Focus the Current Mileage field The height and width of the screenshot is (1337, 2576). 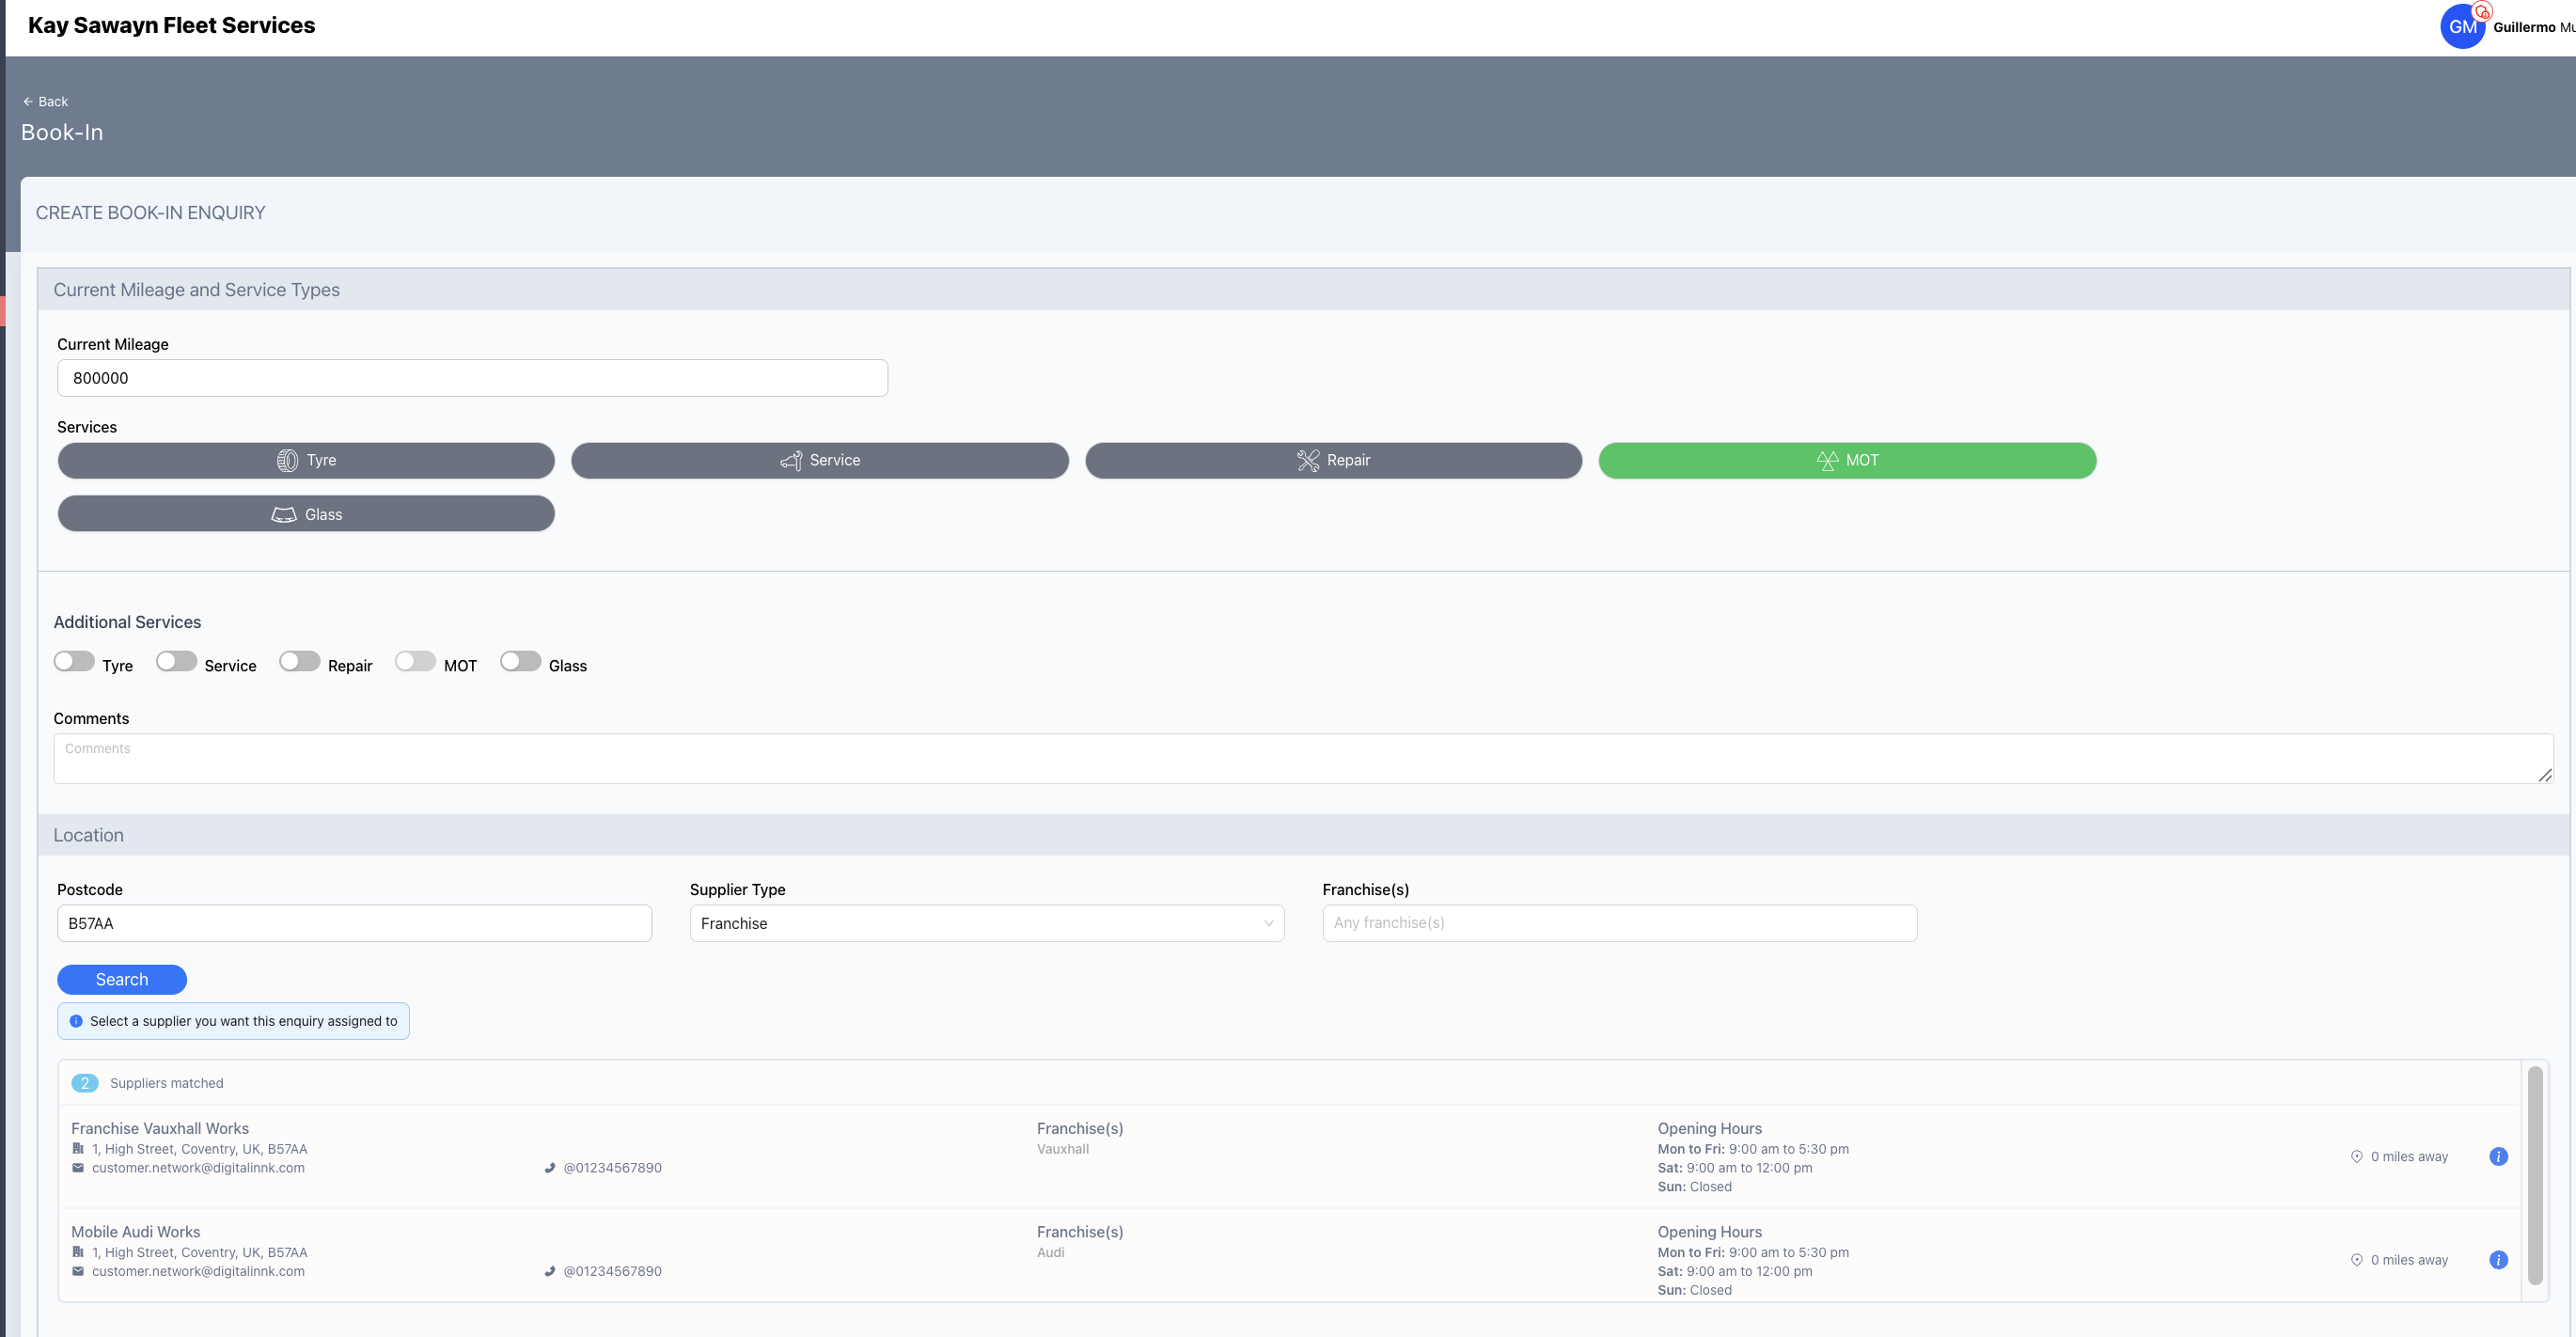coord(472,378)
